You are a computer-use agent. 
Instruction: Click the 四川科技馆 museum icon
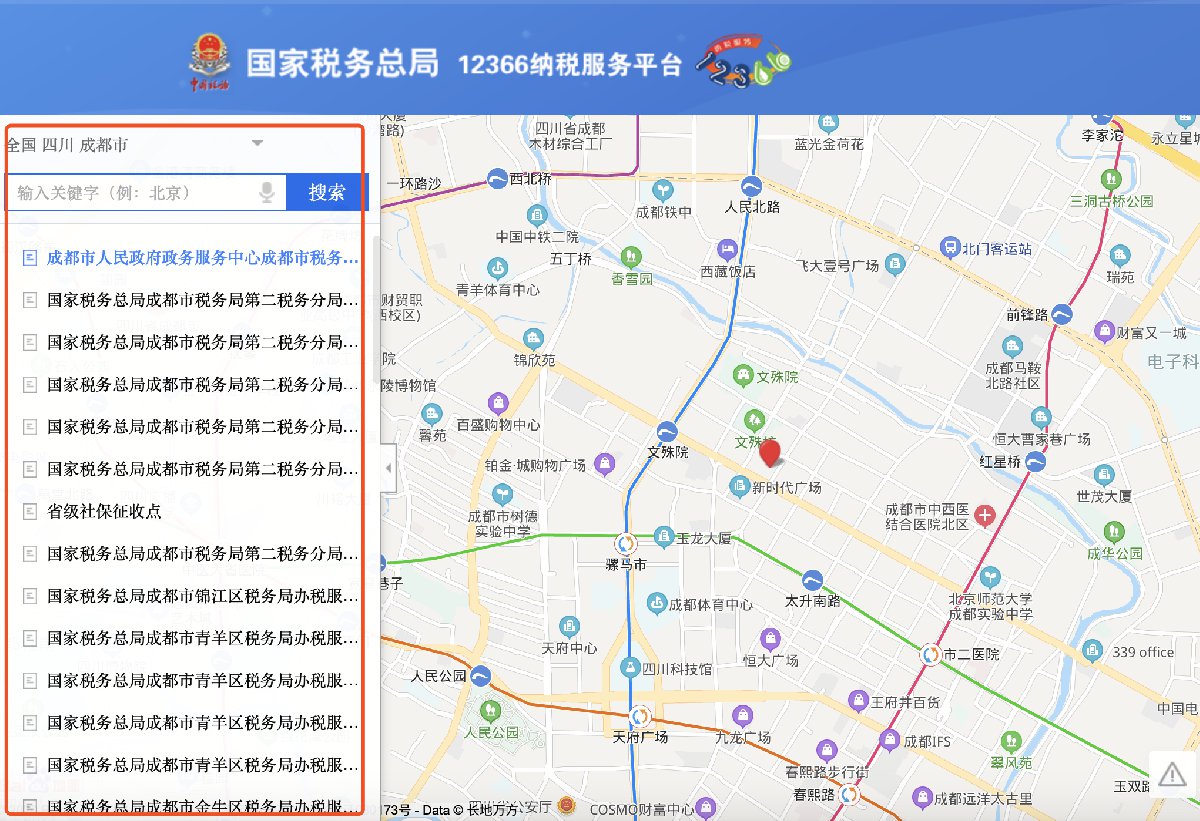click(629, 667)
